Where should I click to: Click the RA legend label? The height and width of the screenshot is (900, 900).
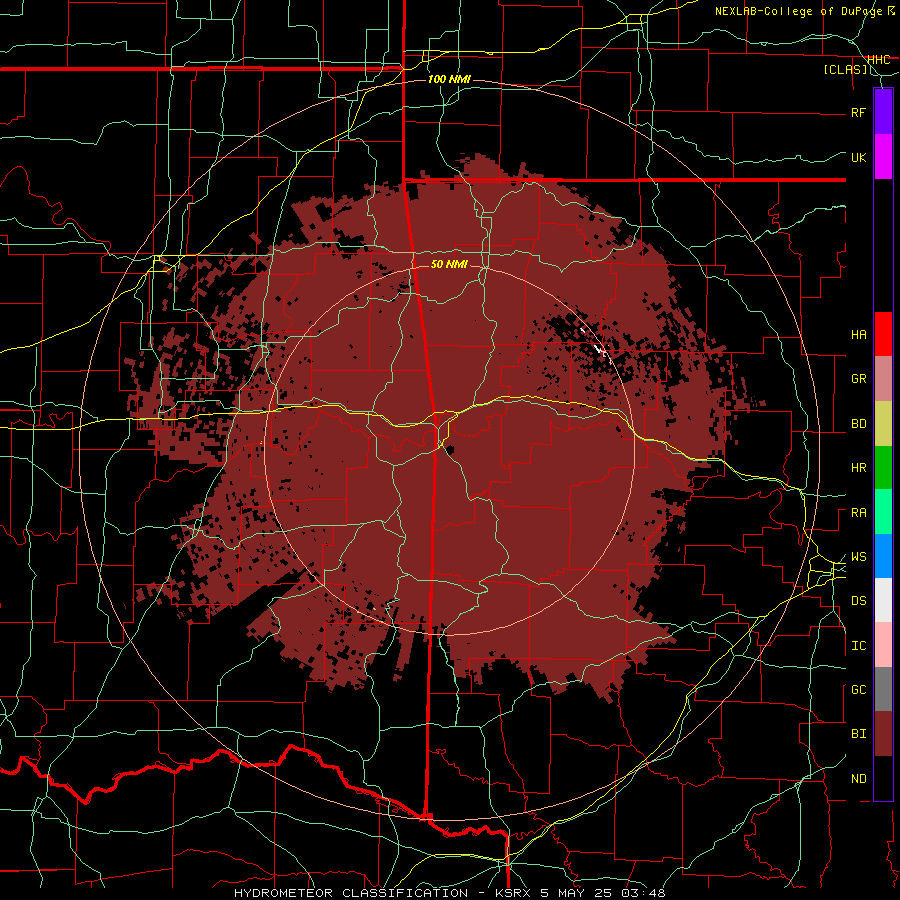858,513
